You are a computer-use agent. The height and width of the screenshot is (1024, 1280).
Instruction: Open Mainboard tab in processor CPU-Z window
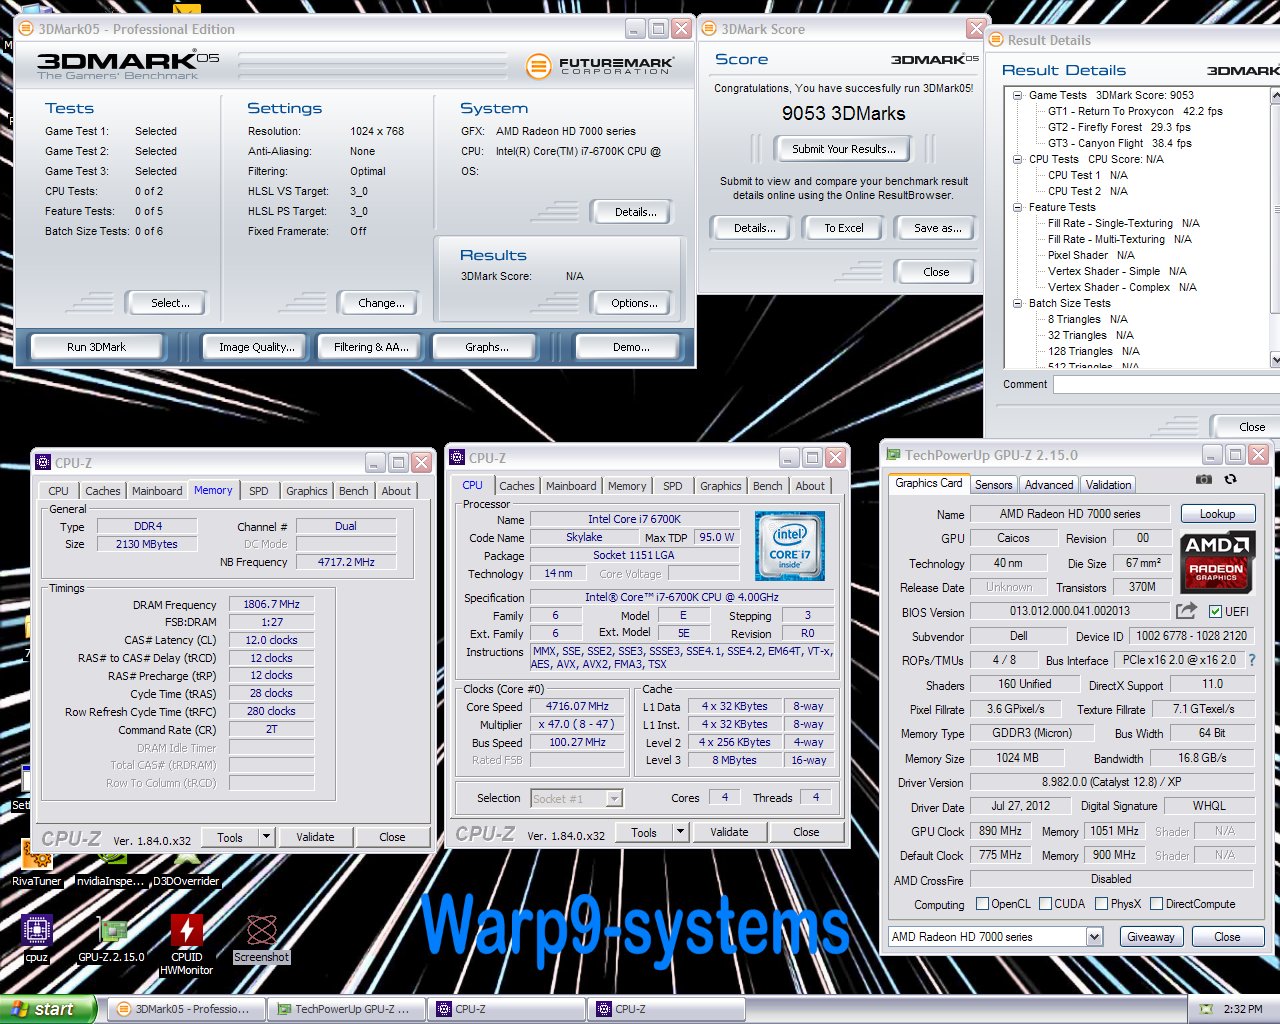pyautogui.click(x=571, y=486)
